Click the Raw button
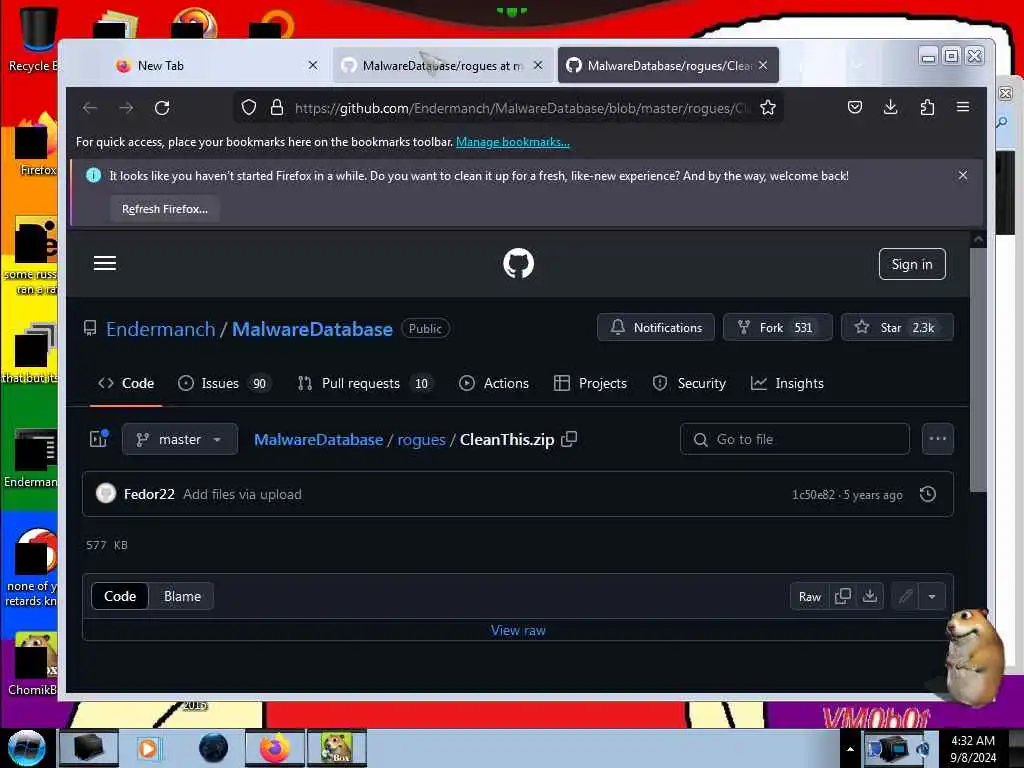 click(810, 596)
